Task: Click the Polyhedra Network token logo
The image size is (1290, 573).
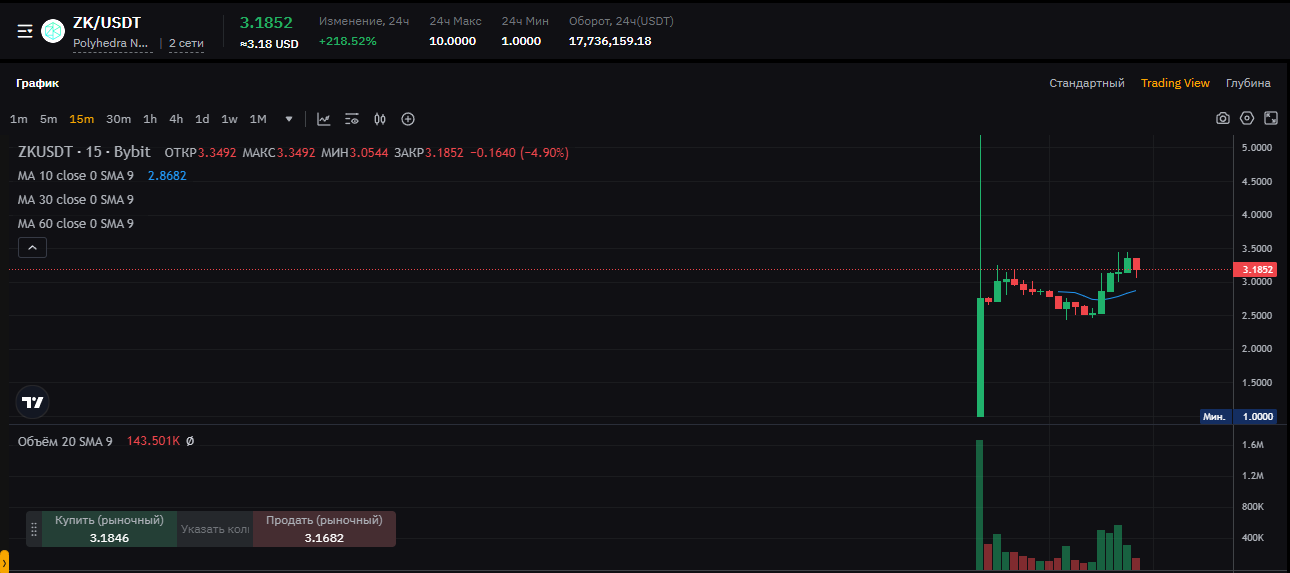Action: point(53,31)
